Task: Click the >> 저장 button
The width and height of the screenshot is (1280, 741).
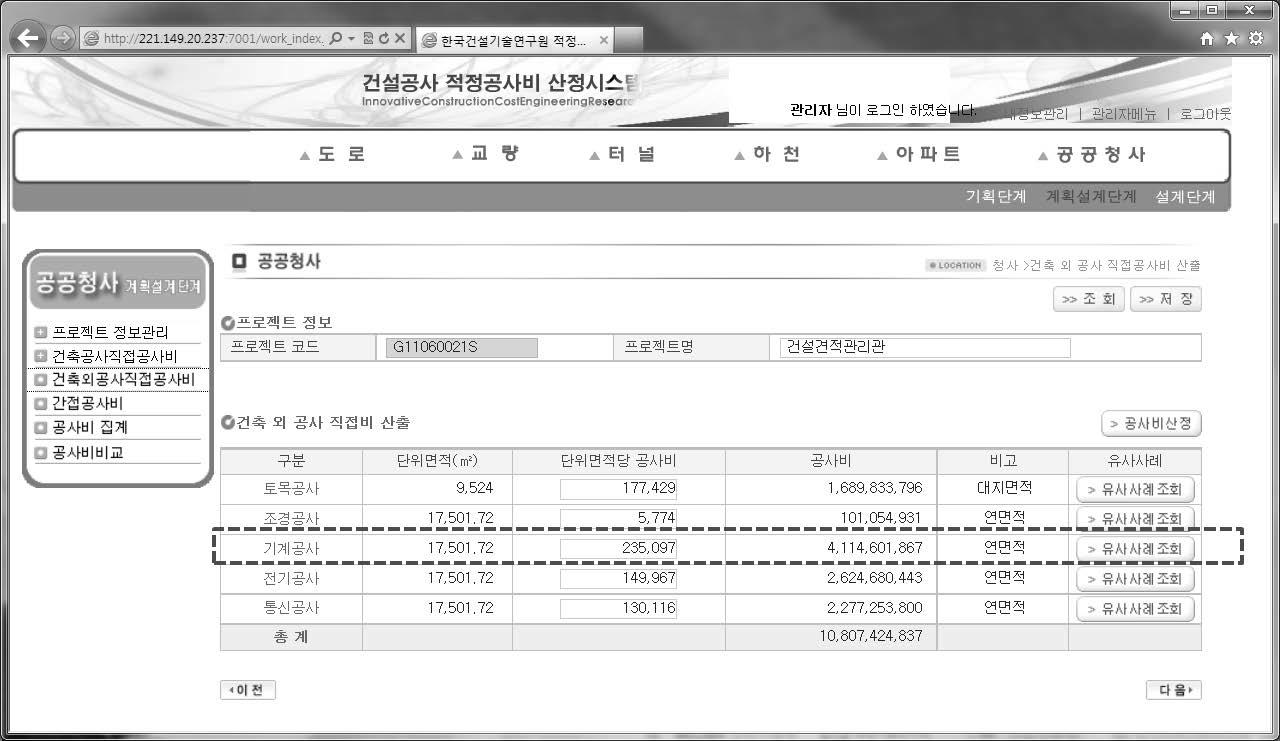Action: click(x=1166, y=299)
